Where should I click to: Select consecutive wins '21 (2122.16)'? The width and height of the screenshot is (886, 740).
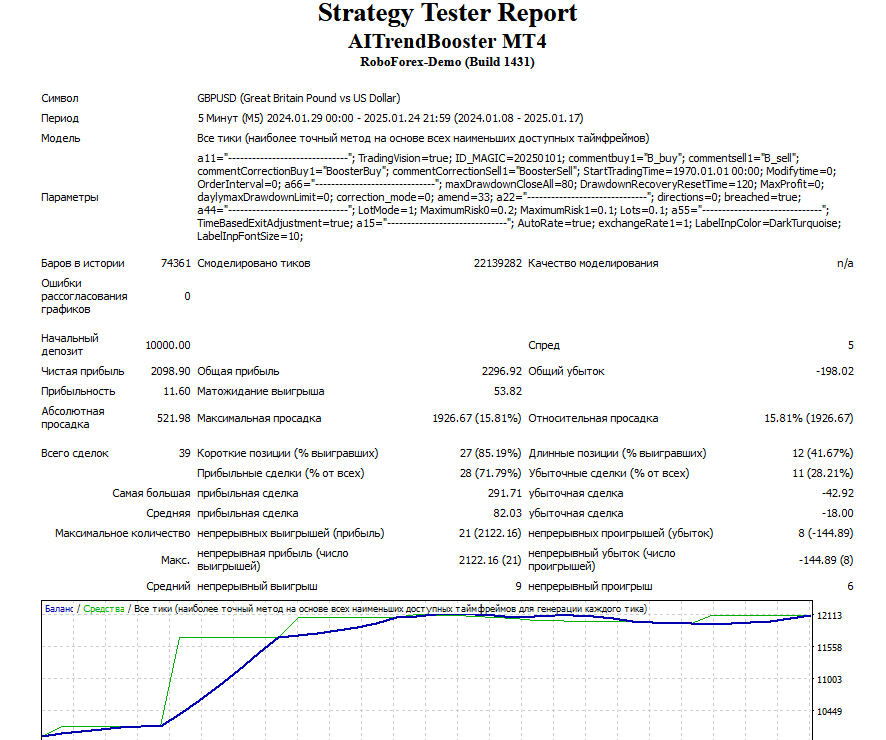[489, 533]
